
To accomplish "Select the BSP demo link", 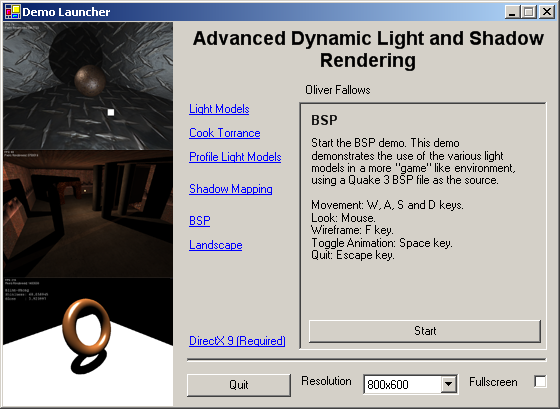I will (200, 220).
